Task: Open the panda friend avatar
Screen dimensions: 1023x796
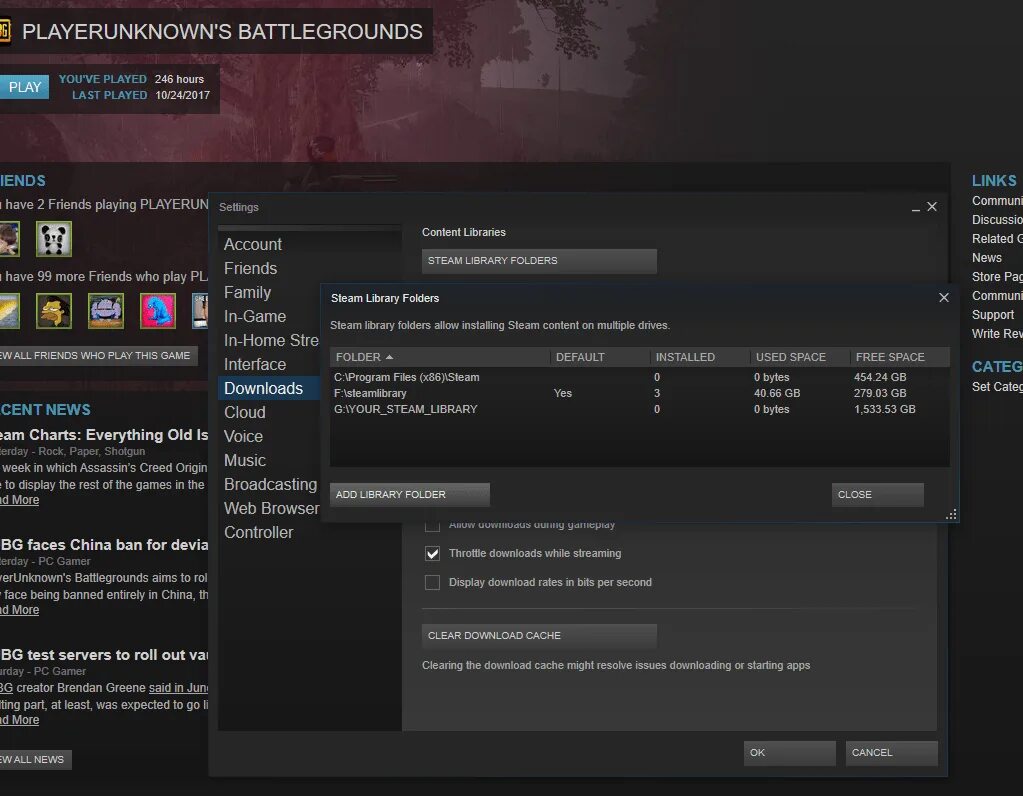Action: click(x=53, y=239)
